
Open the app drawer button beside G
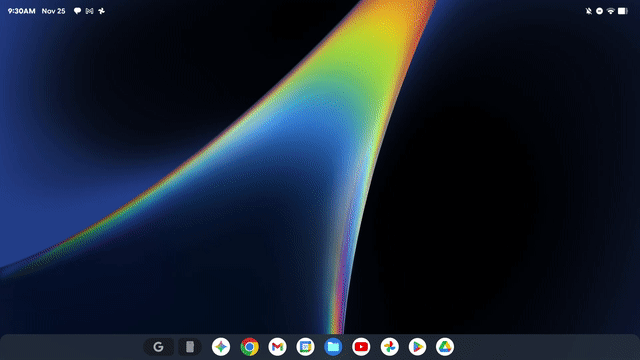190,347
